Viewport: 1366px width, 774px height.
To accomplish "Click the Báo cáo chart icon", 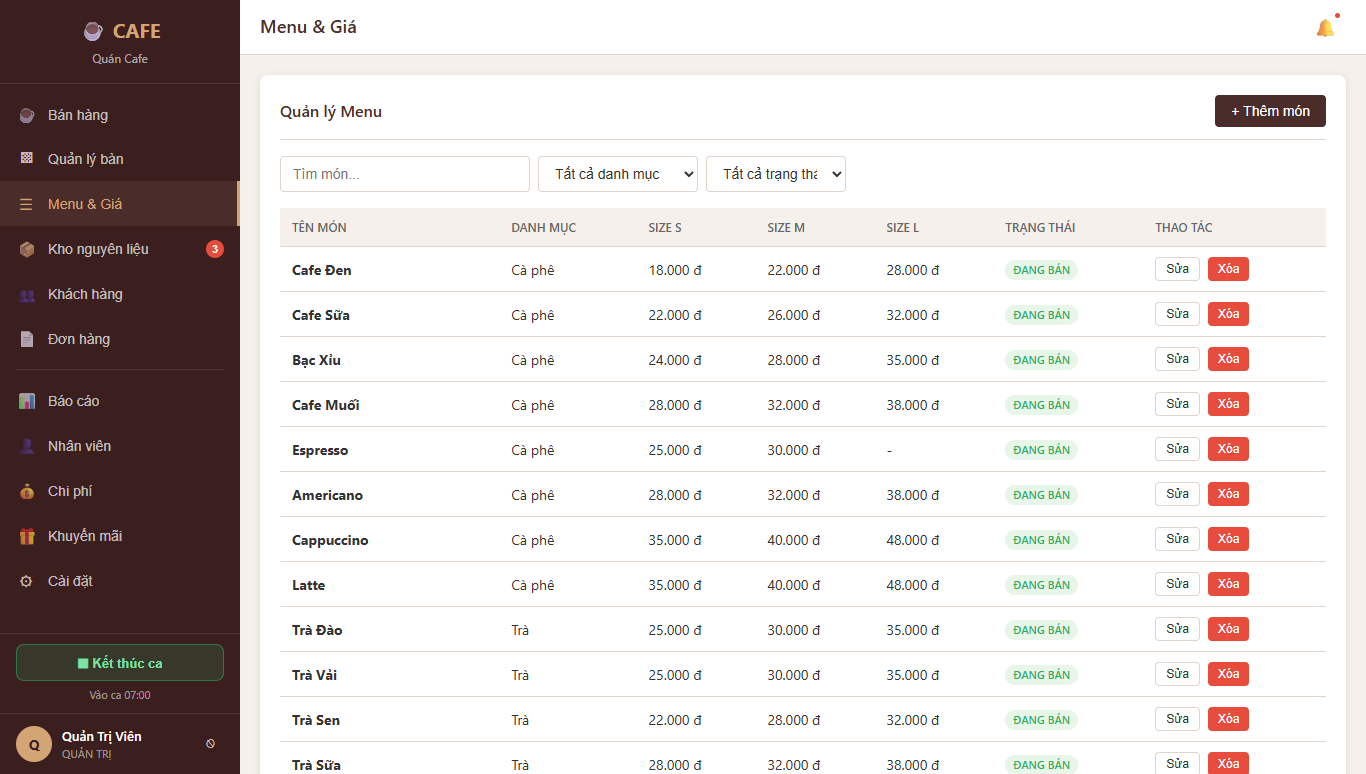I will 27,401.
